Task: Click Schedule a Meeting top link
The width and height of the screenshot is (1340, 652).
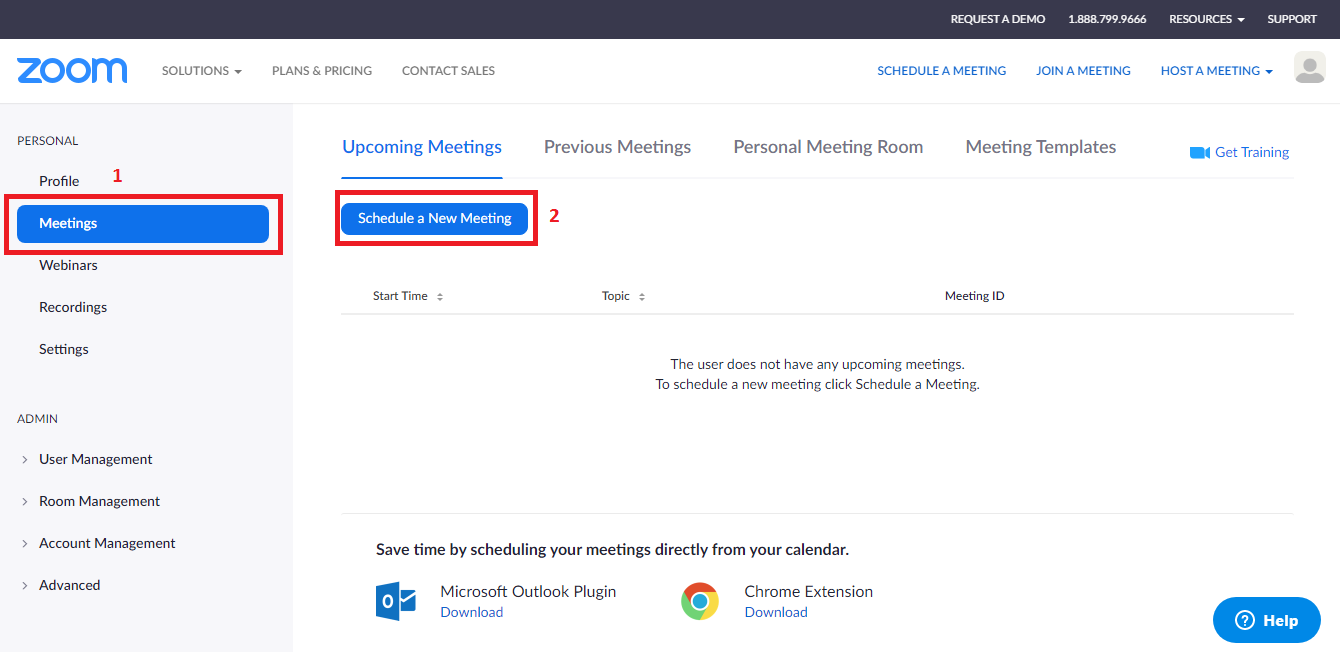Action: pos(942,71)
